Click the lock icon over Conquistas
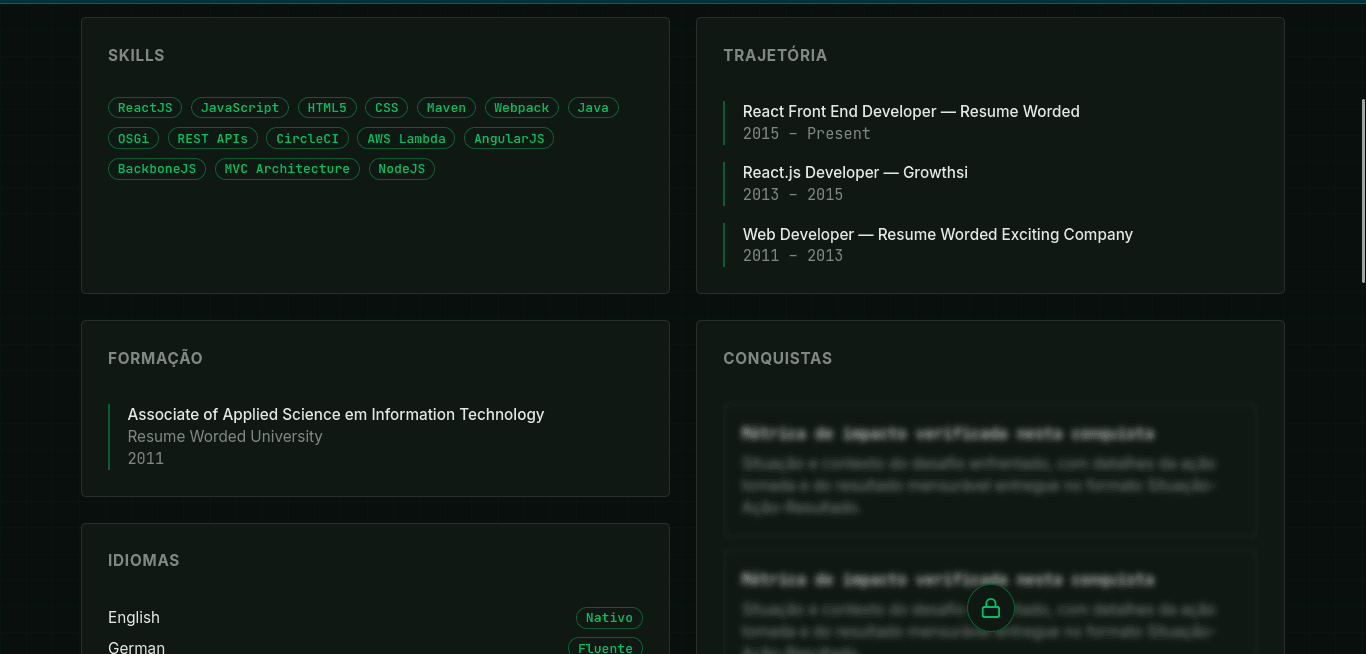Screen dimensions: 1366x654 pos(991,608)
